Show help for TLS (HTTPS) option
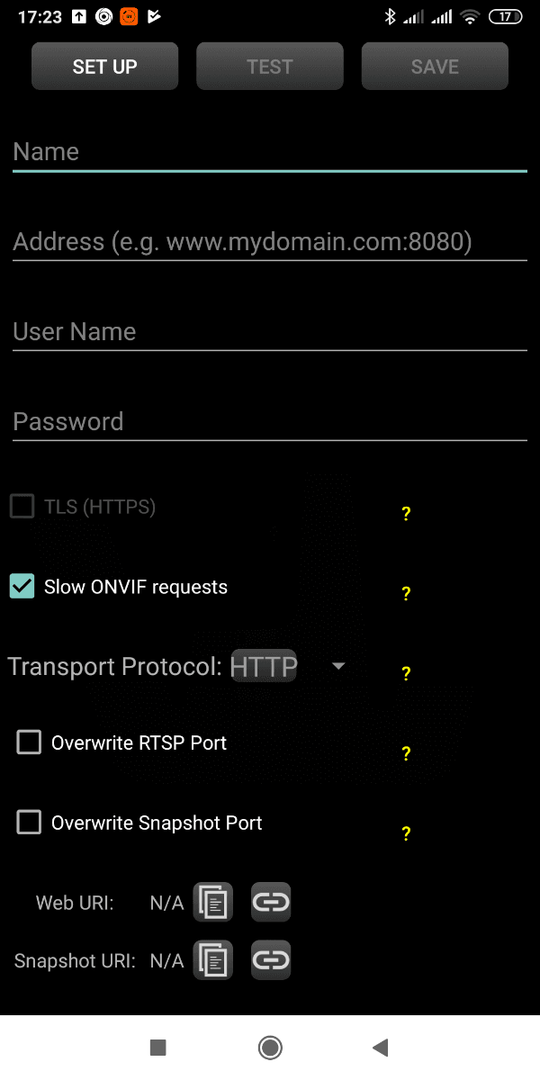540x1080 pixels. pos(406,513)
